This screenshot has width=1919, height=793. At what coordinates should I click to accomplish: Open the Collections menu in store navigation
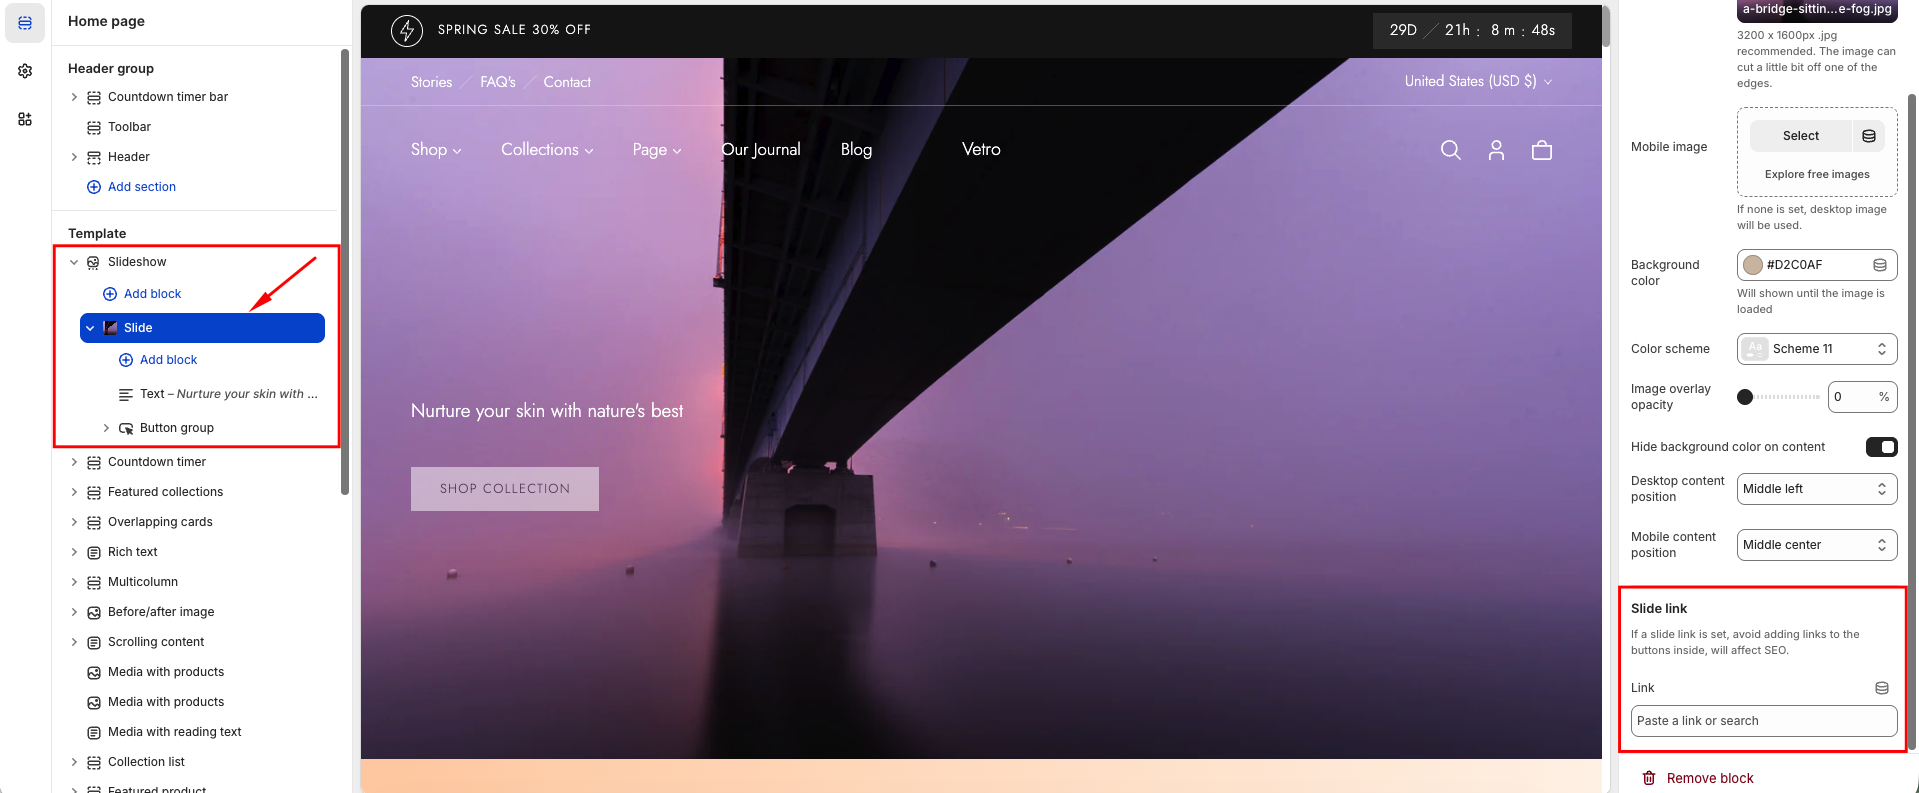tap(547, 150)
